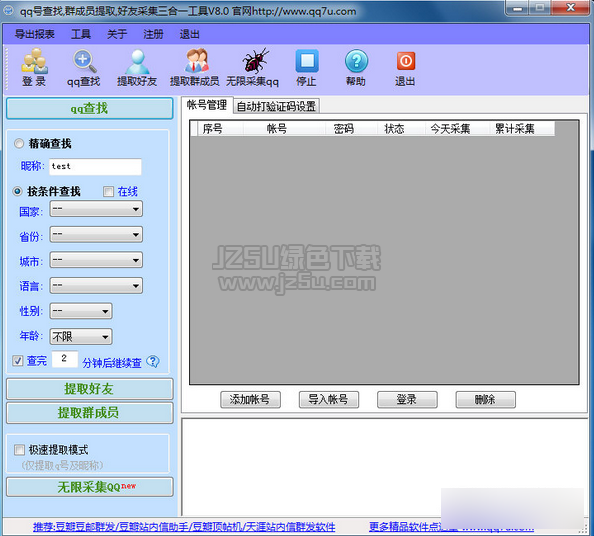Click the 添加帐号 button
Image resolution: width=594 pixels, height=536 pixels.
click(x=250, y=400)
